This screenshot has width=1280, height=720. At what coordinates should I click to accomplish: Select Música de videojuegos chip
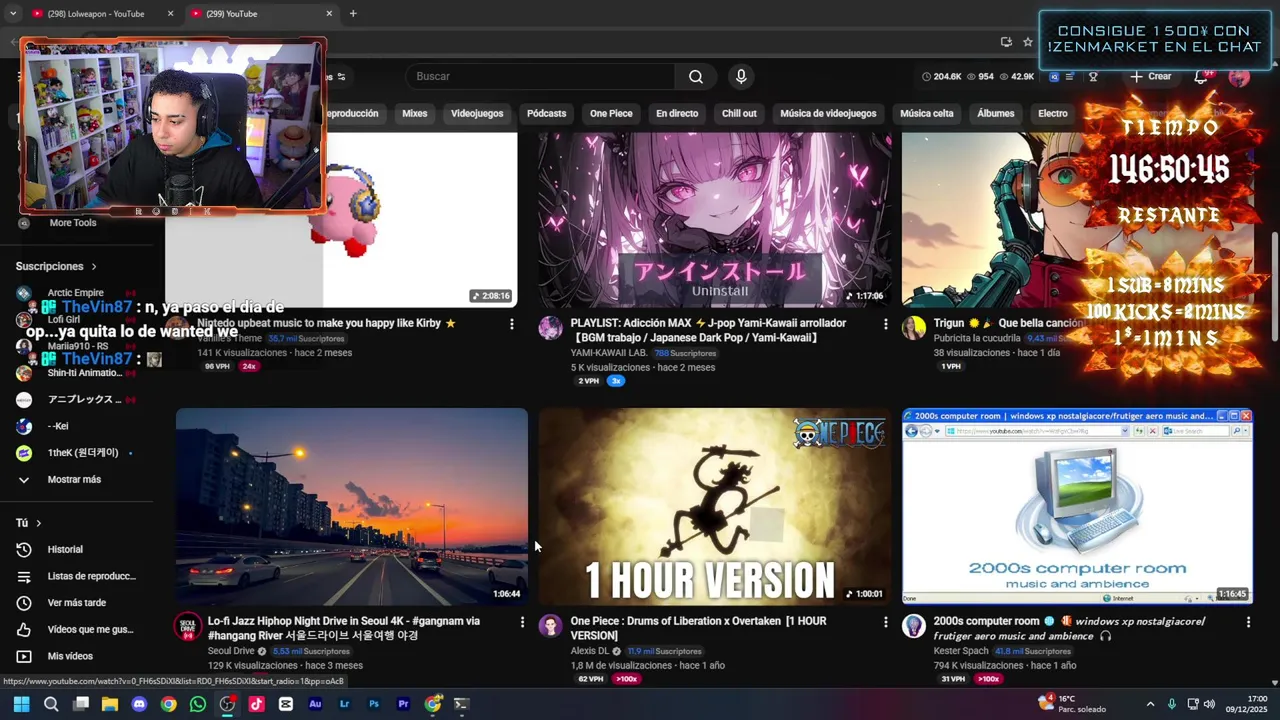coord(828,114)
